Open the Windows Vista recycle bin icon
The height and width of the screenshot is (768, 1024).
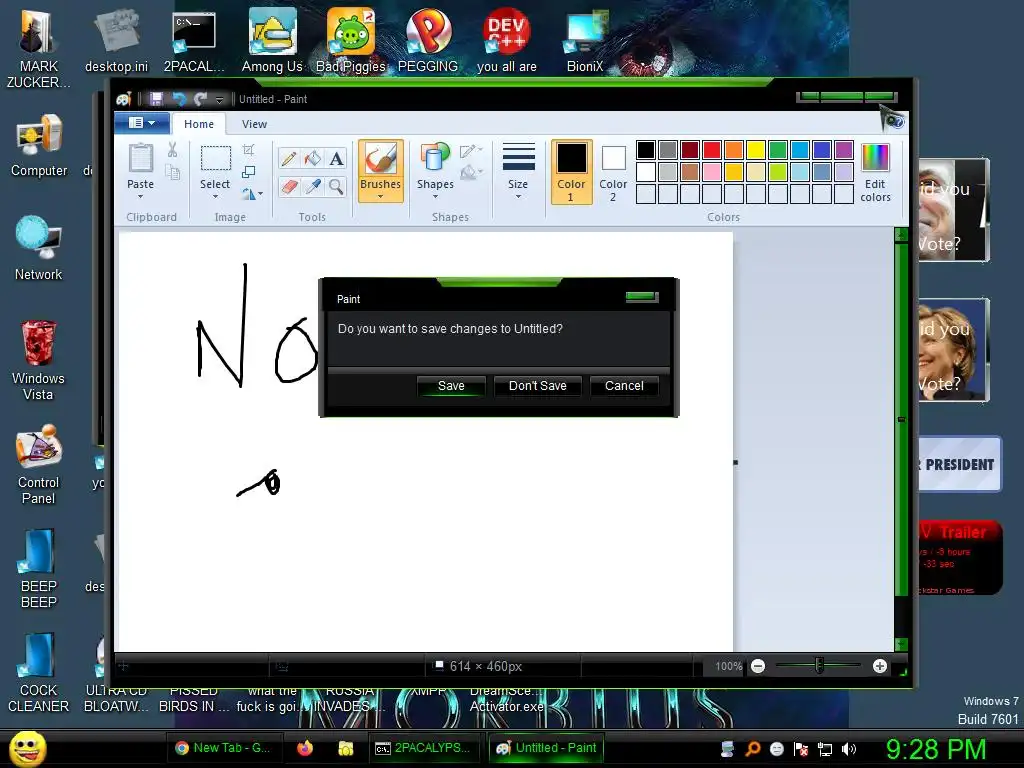tap(39, 359)
